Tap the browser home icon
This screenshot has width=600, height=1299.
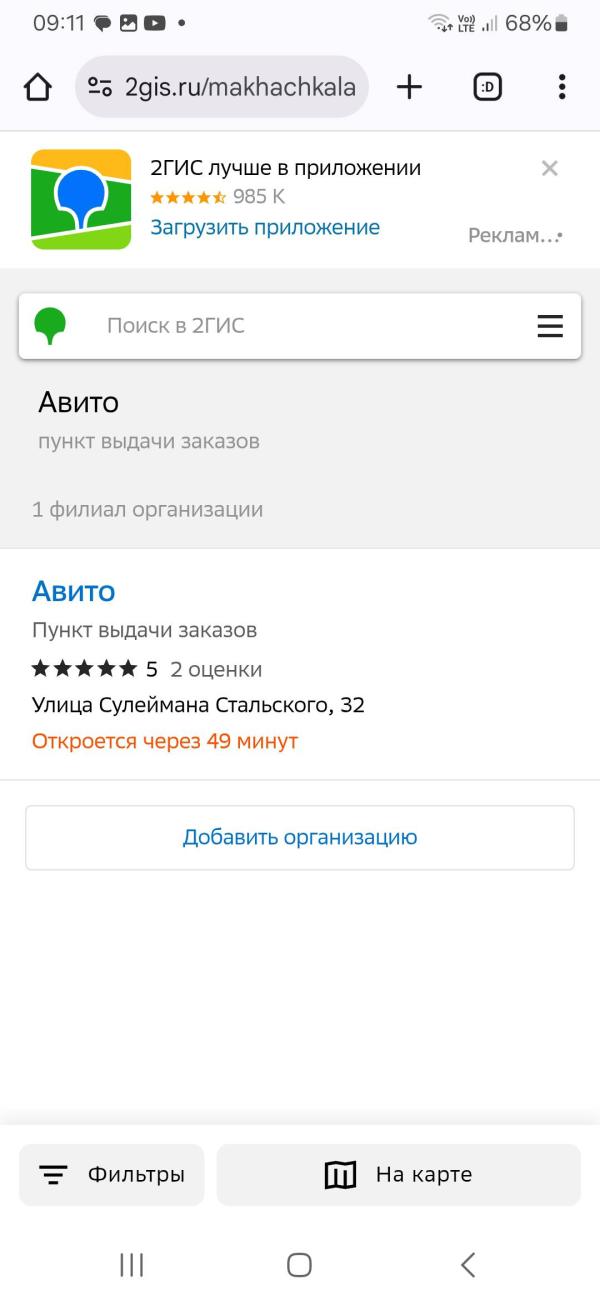coord(38,87)
